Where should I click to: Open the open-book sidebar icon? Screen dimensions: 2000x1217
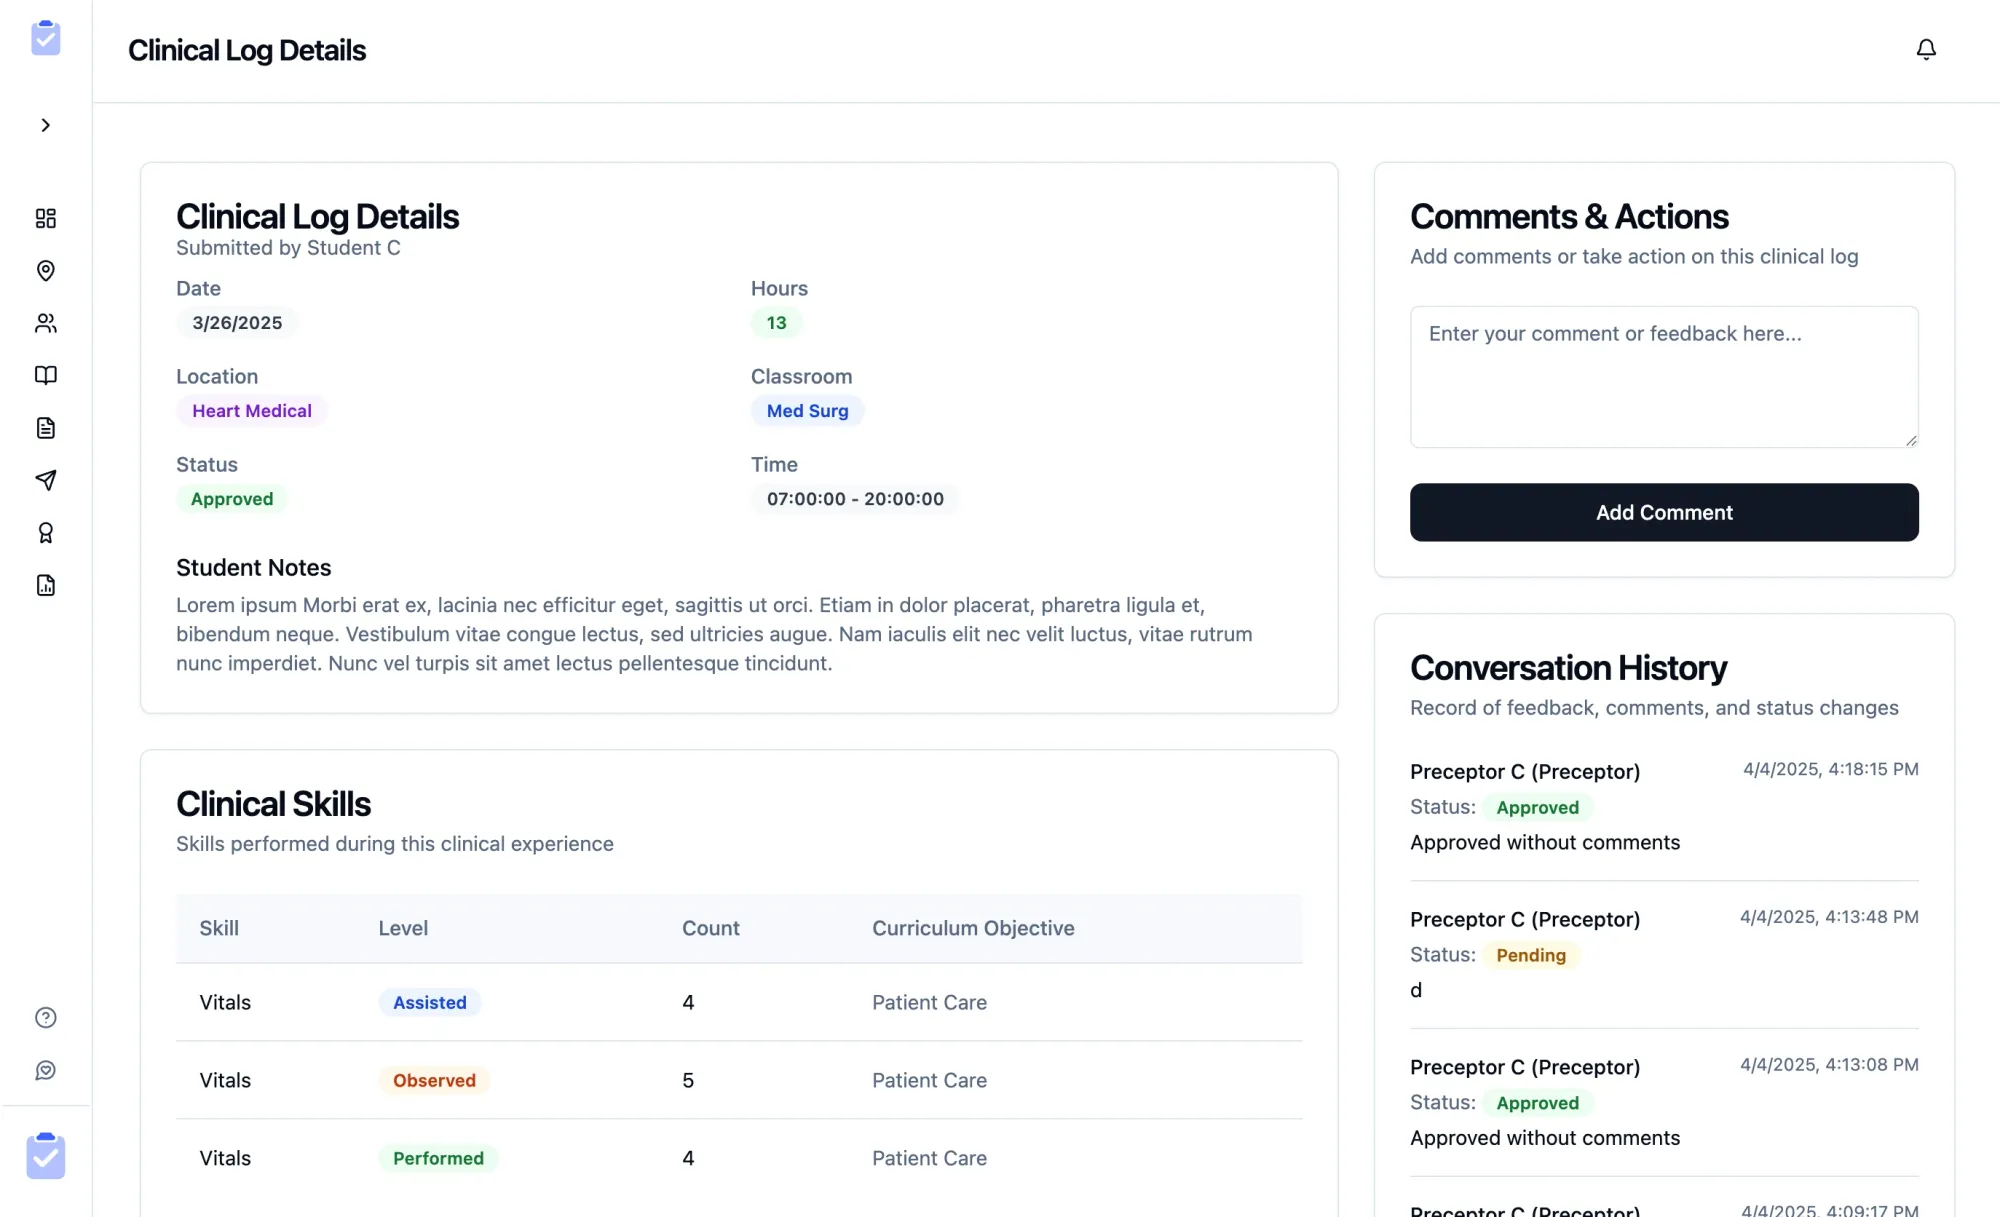coord(45,375)
